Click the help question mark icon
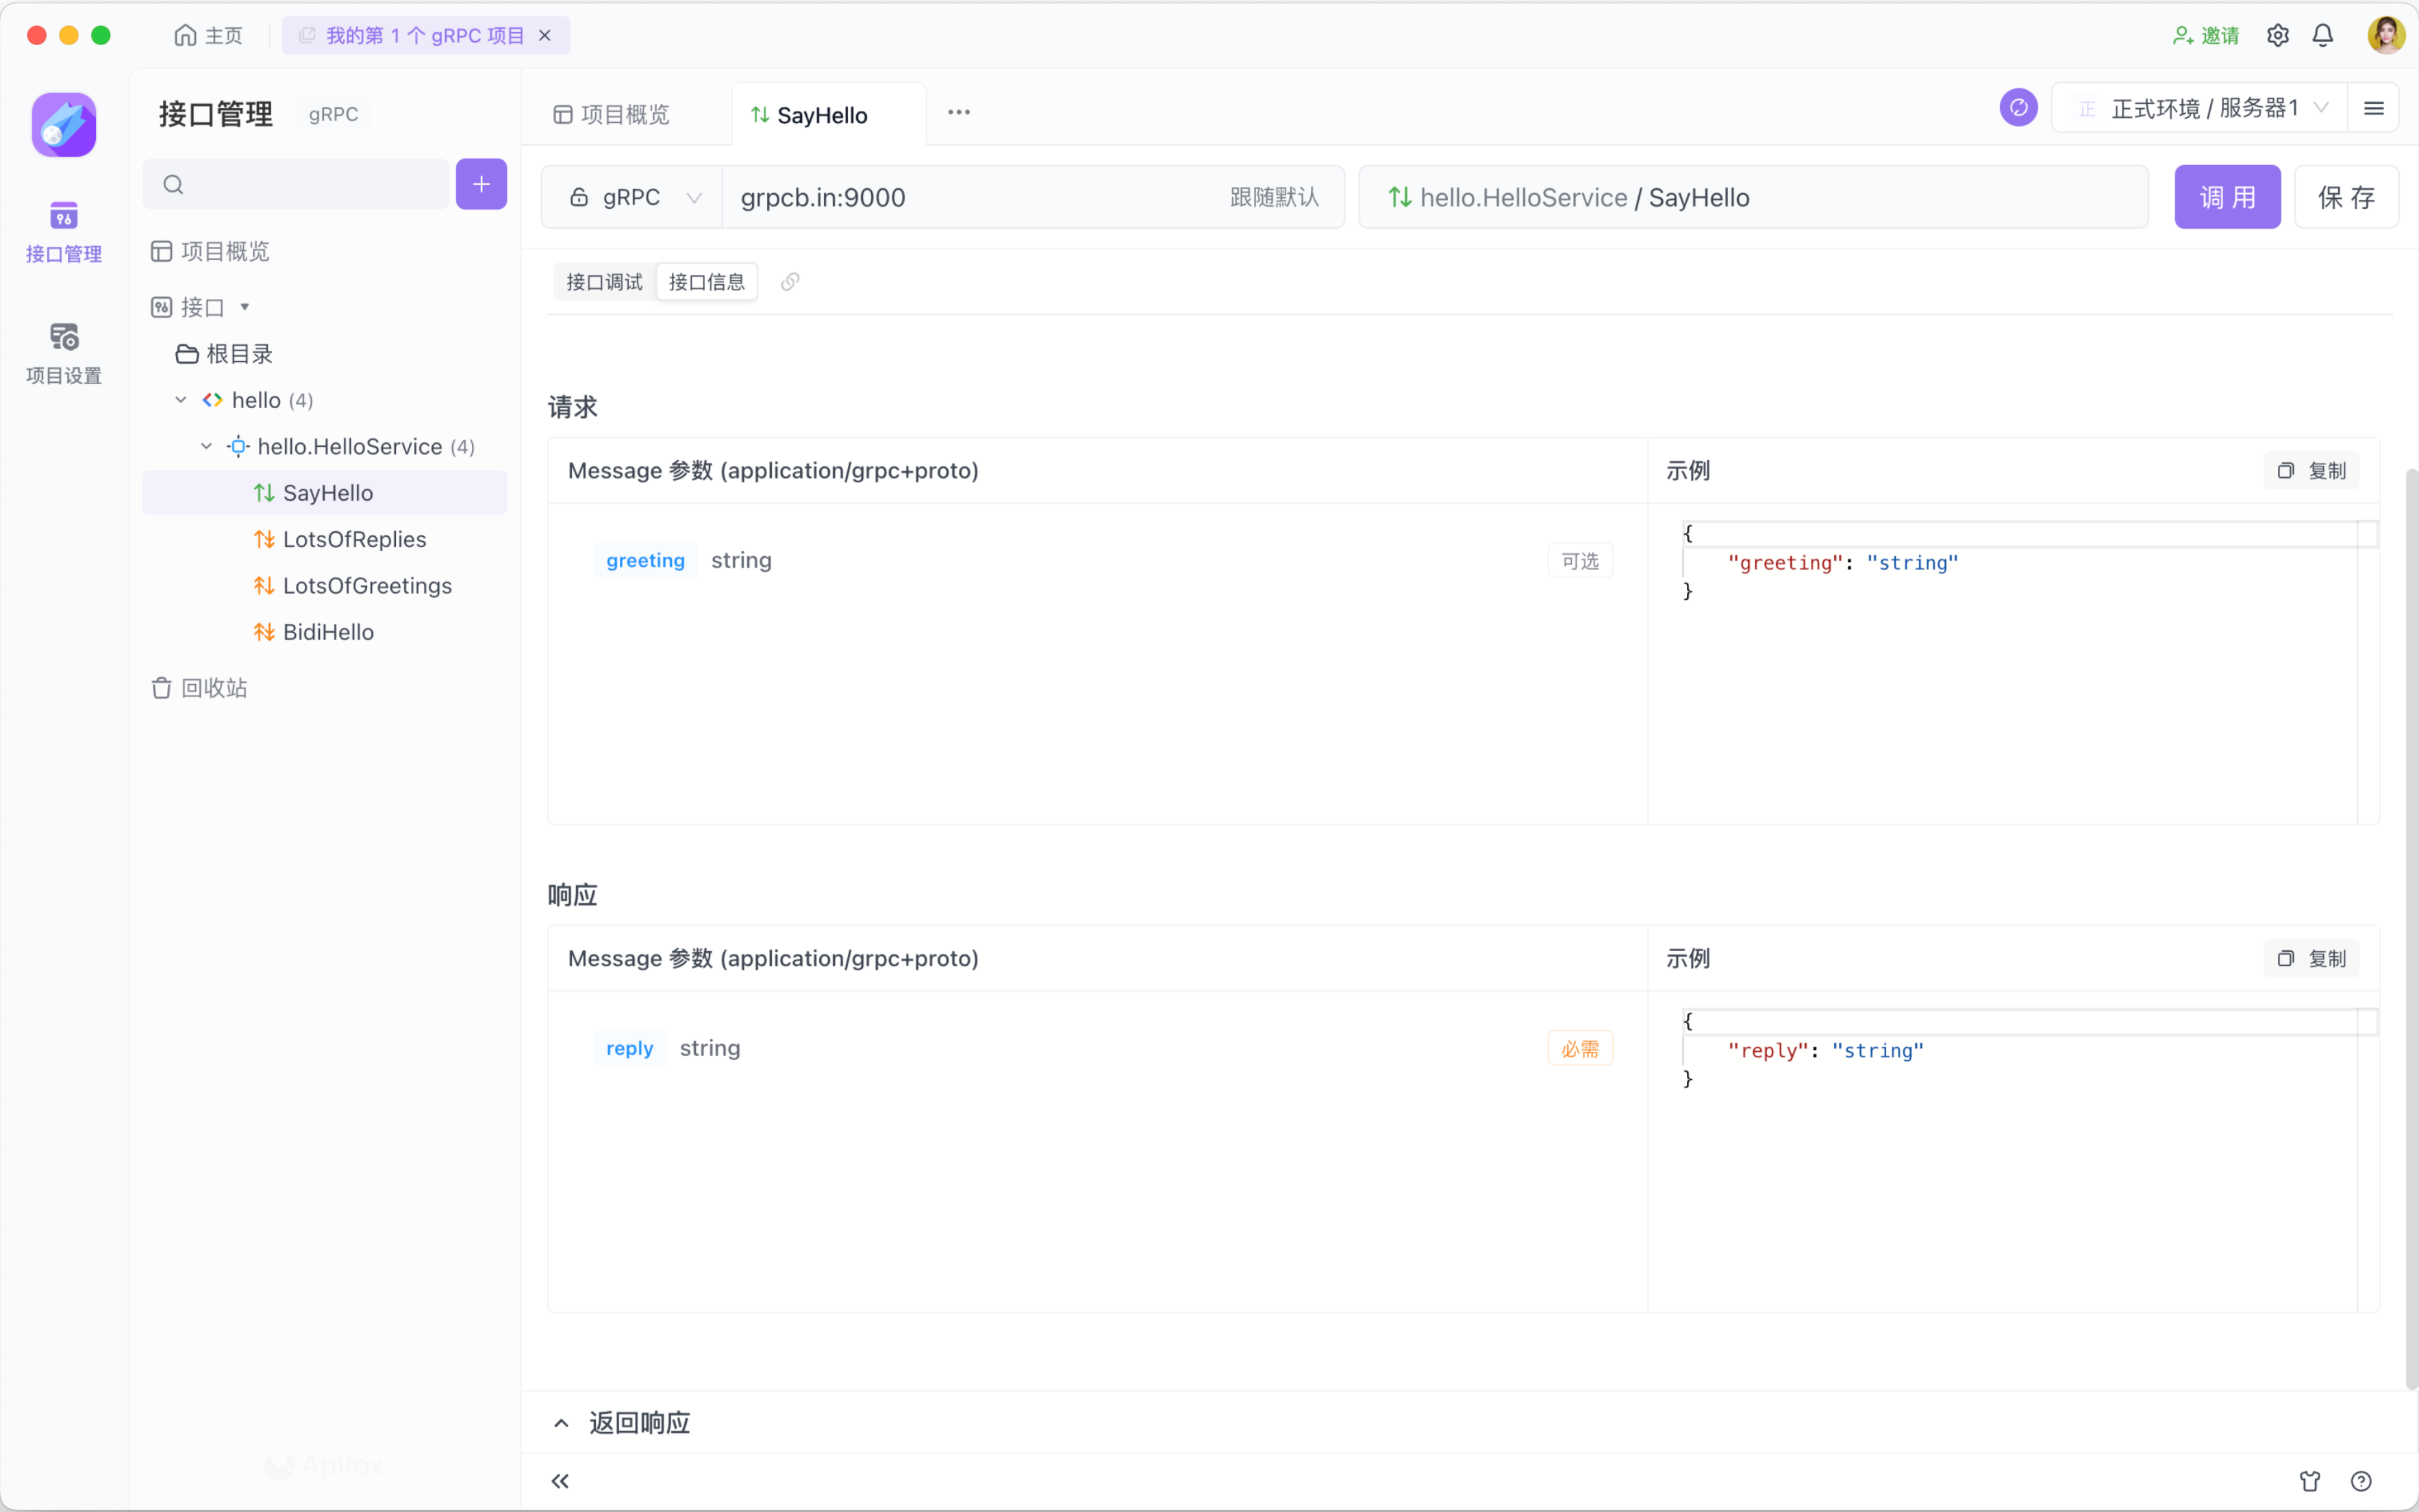2419x1512 pixels. click(2361, 1481)
